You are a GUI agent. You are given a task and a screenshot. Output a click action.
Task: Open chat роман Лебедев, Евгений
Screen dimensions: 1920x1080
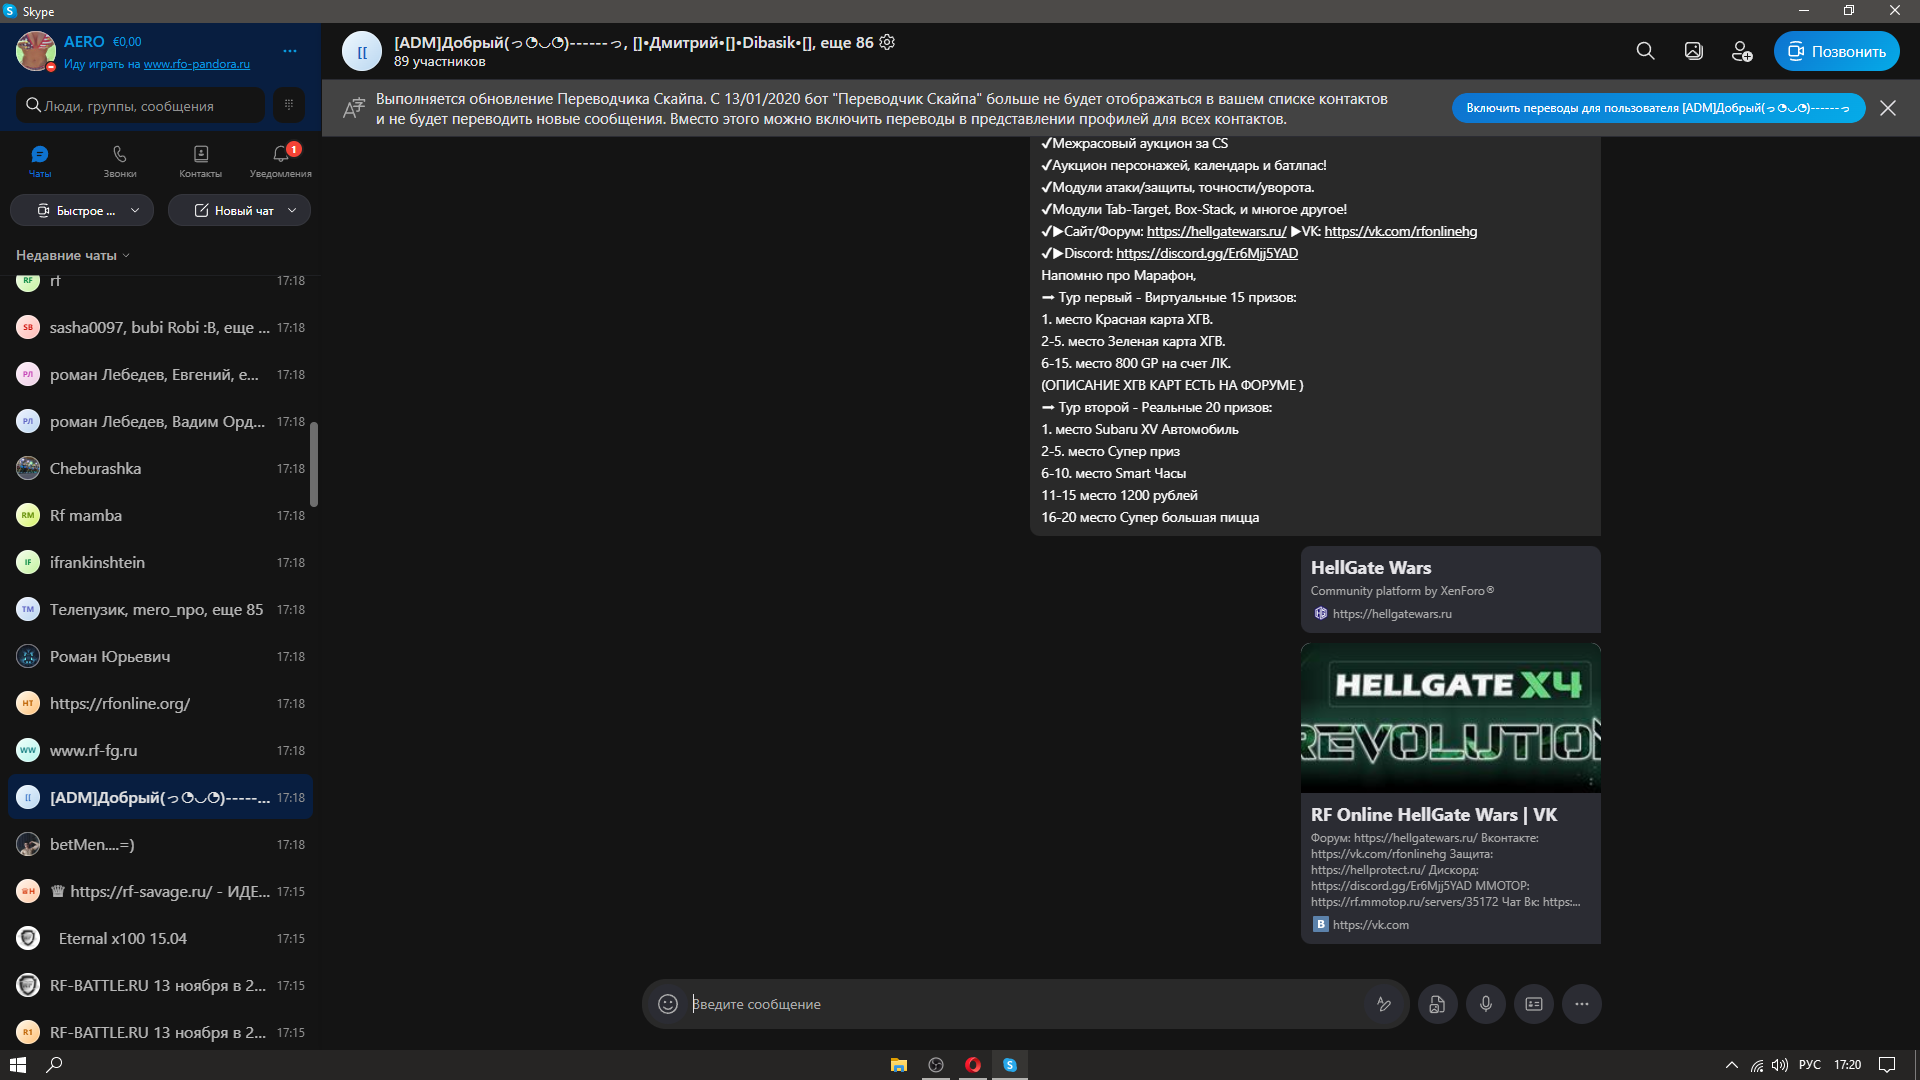(160, 374)
